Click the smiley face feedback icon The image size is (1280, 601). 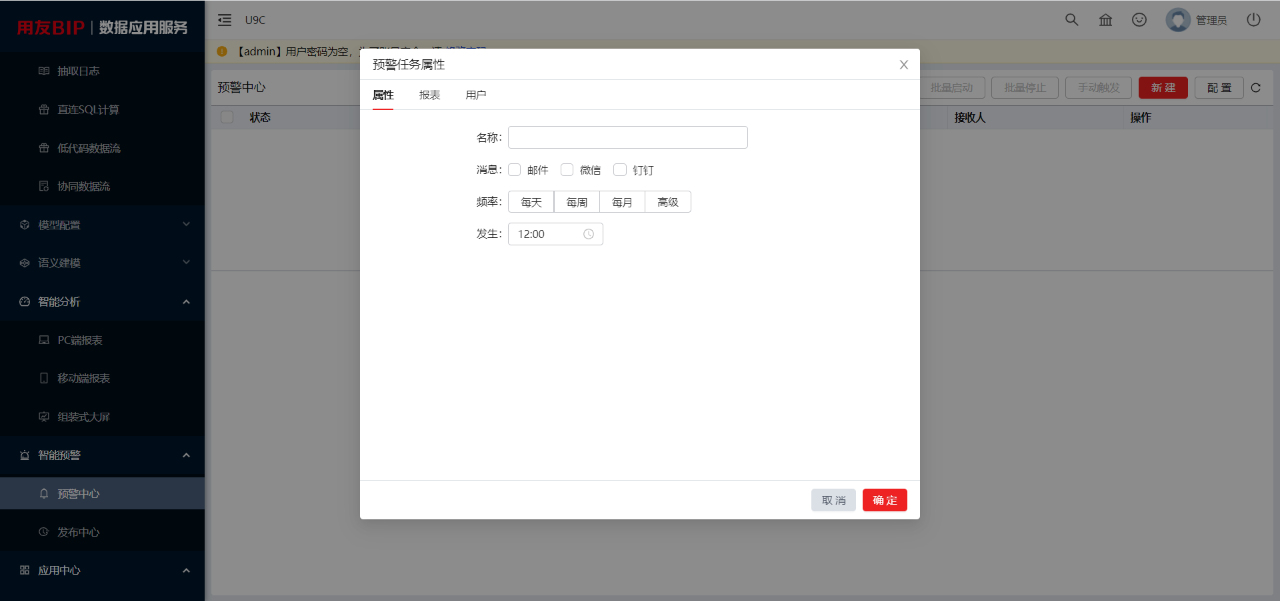coord(1139,20)
